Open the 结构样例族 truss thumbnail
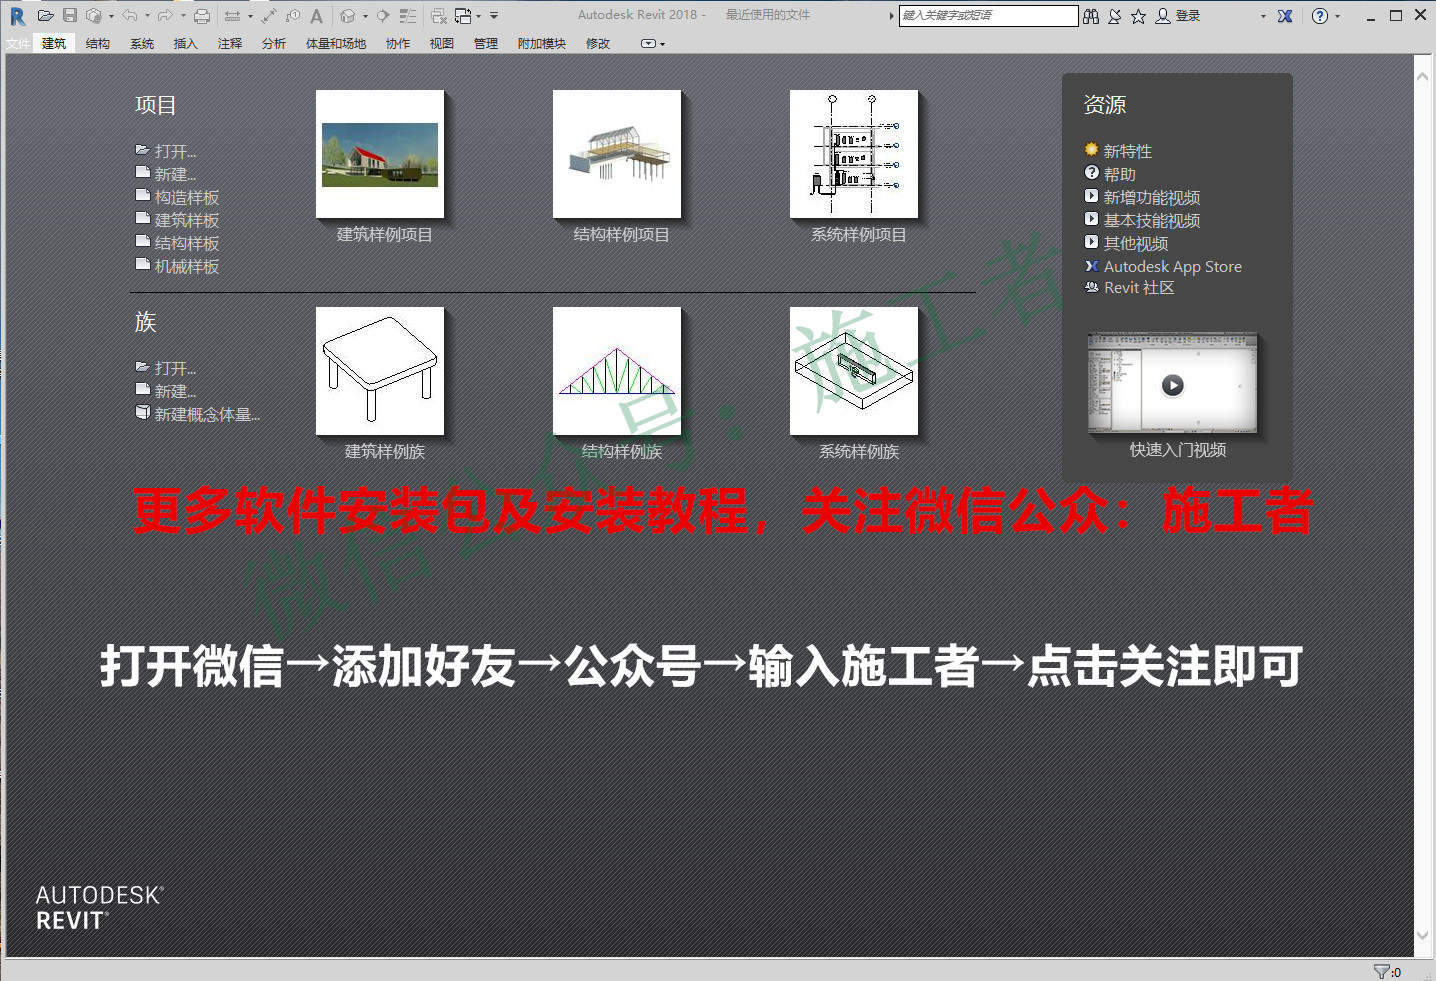This screenshot has width=1436, height=981. (617, 371)
